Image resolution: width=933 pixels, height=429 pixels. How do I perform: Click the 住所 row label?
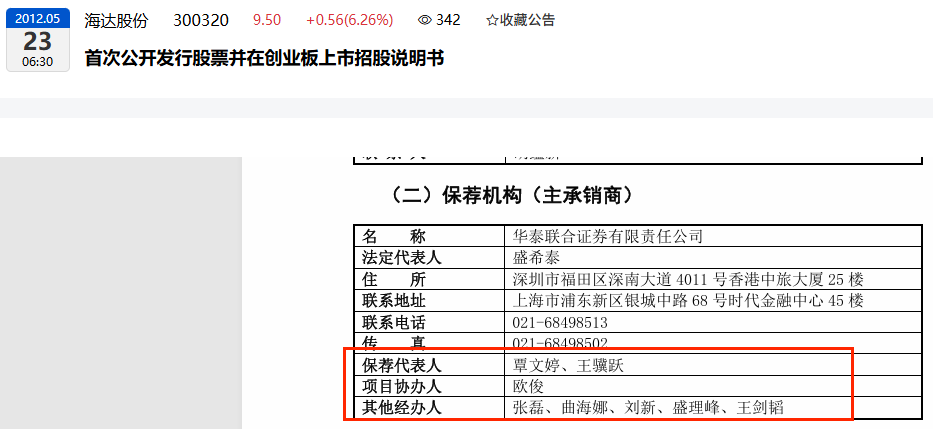pyautogui.click(x=394, y=279)
